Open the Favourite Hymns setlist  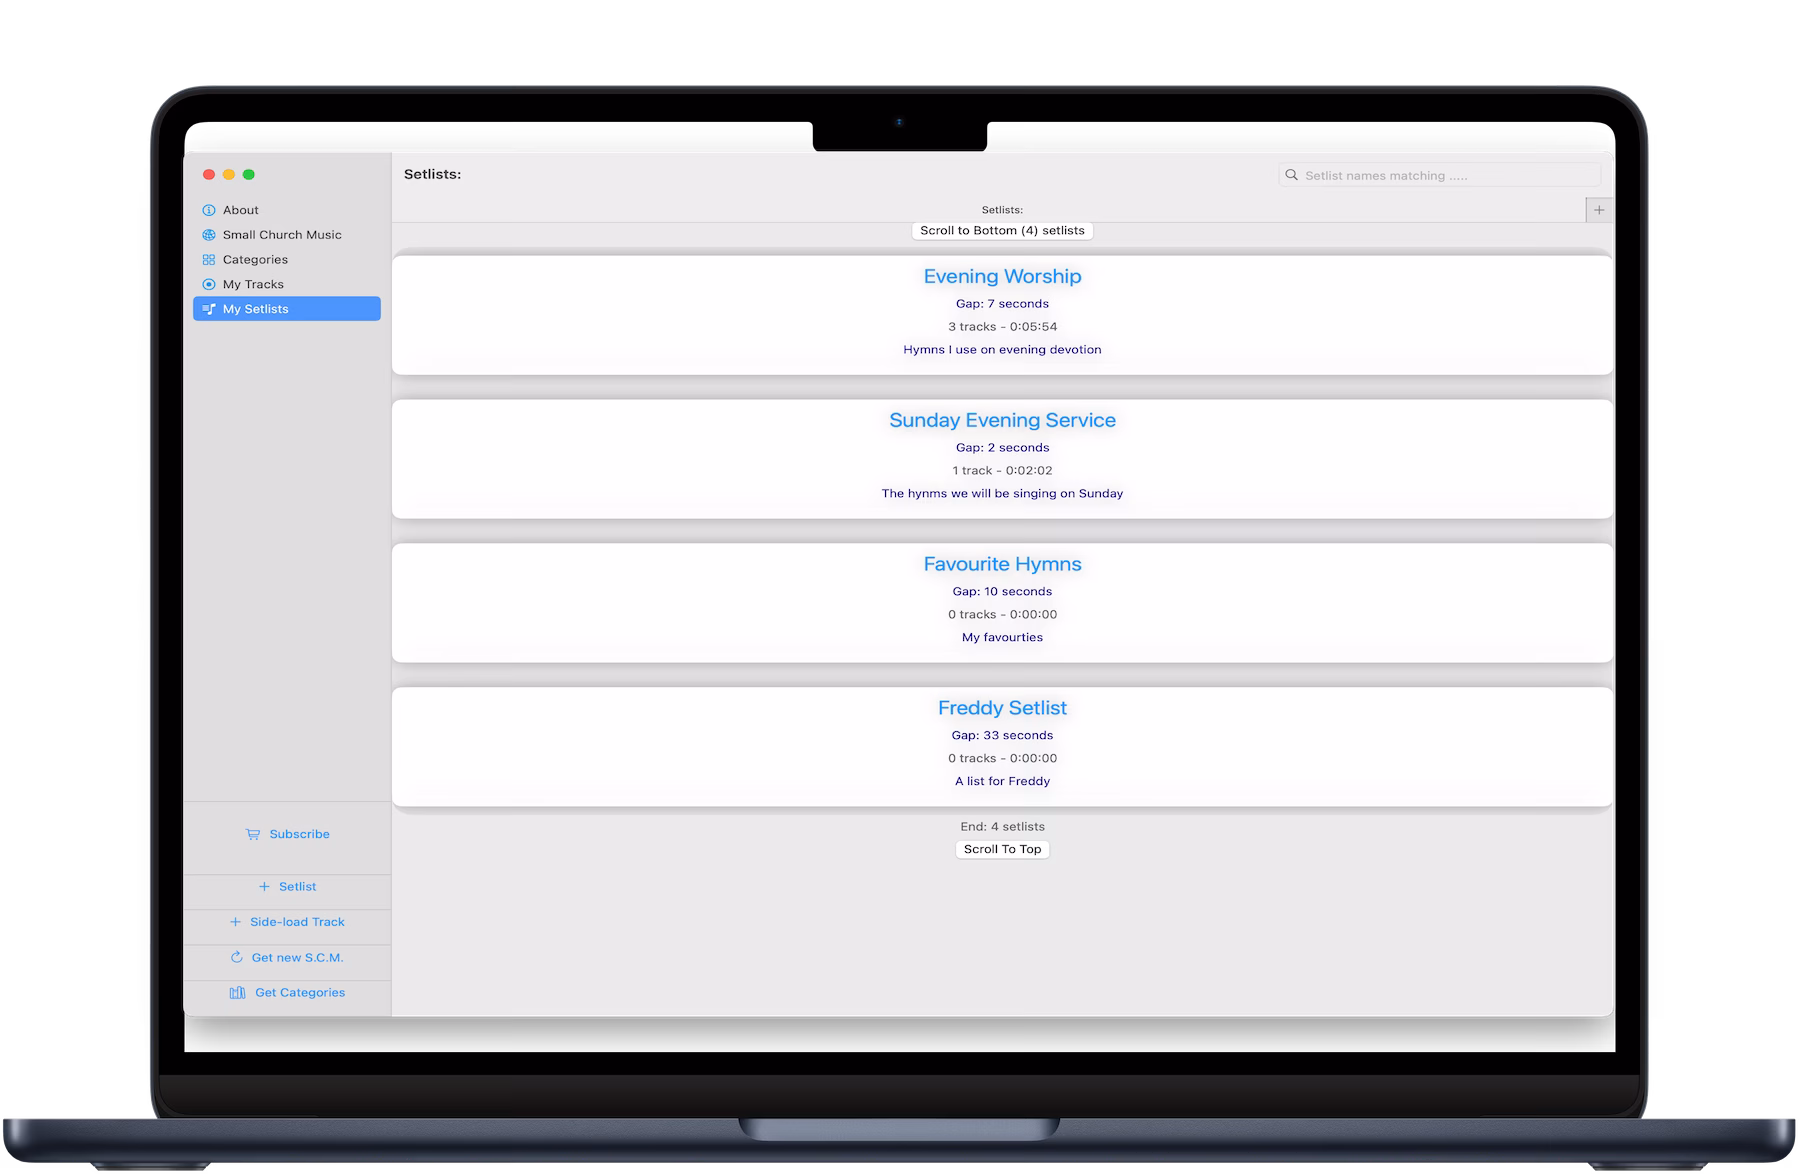(x=1002, y=564)
